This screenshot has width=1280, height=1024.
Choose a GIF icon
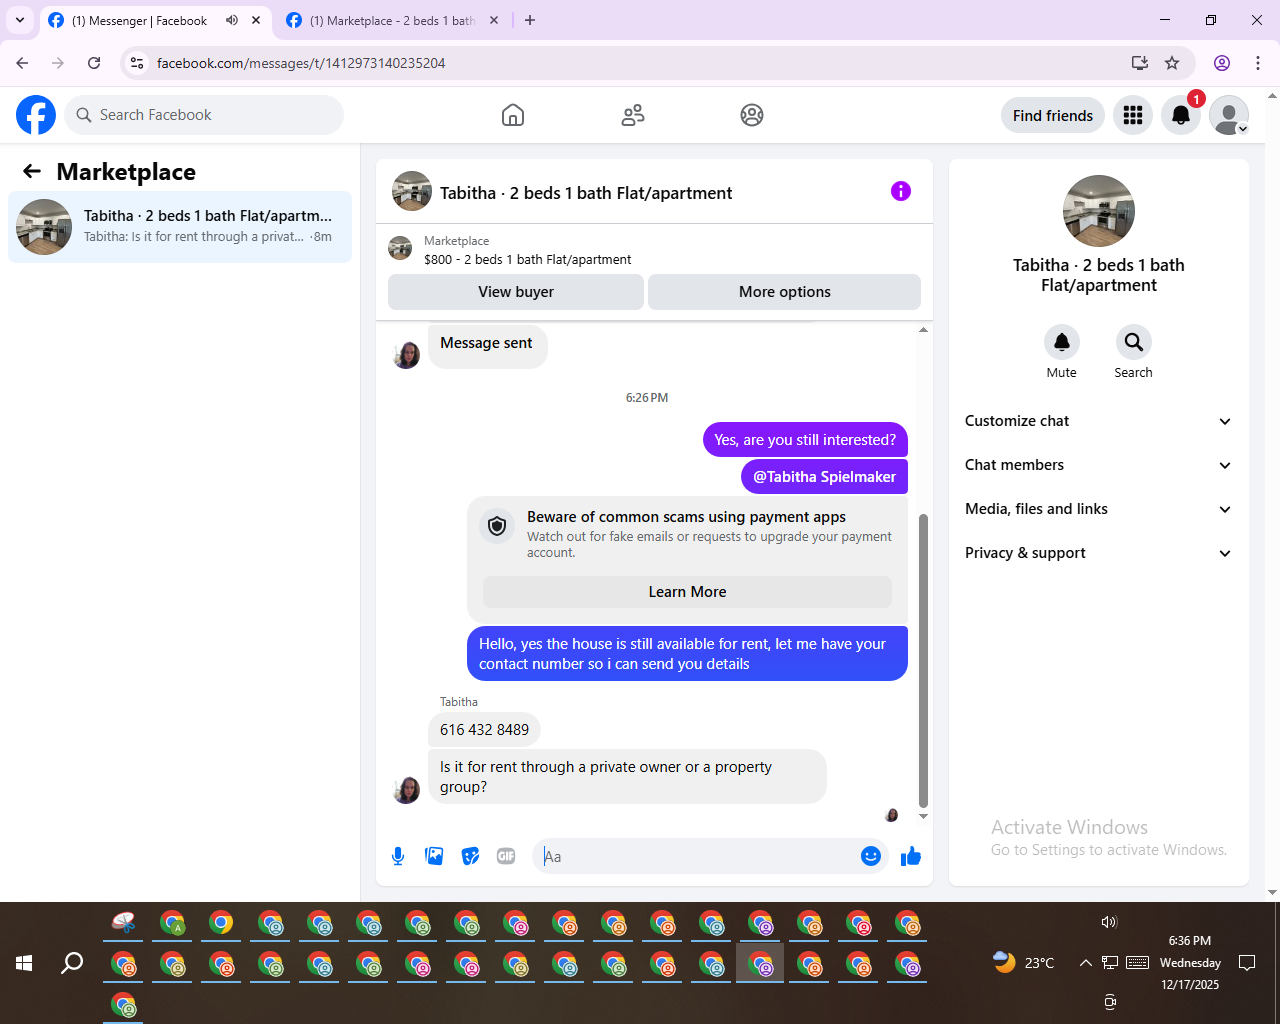(506, 856)
